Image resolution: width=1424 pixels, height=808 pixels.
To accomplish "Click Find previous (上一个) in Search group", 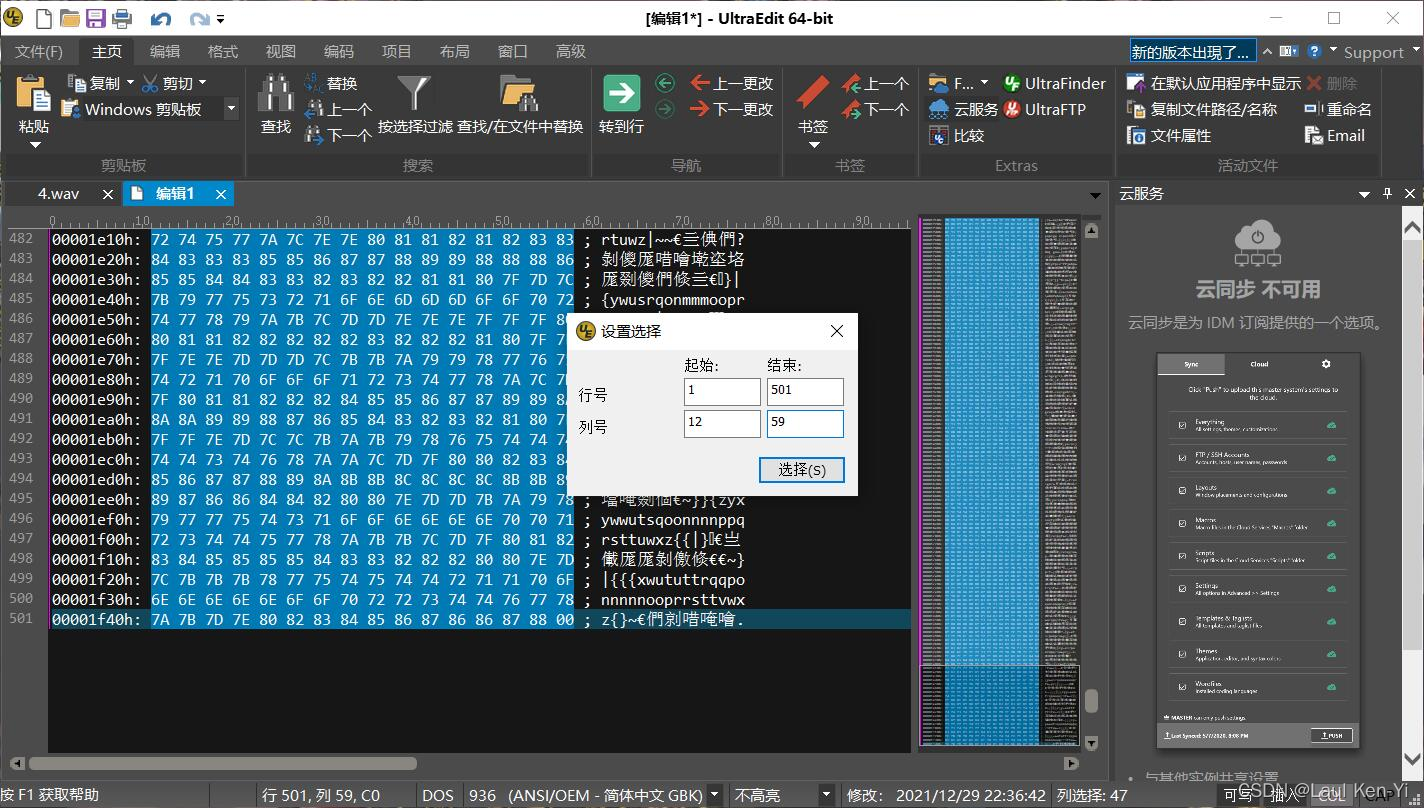I will tap(338, 109).
